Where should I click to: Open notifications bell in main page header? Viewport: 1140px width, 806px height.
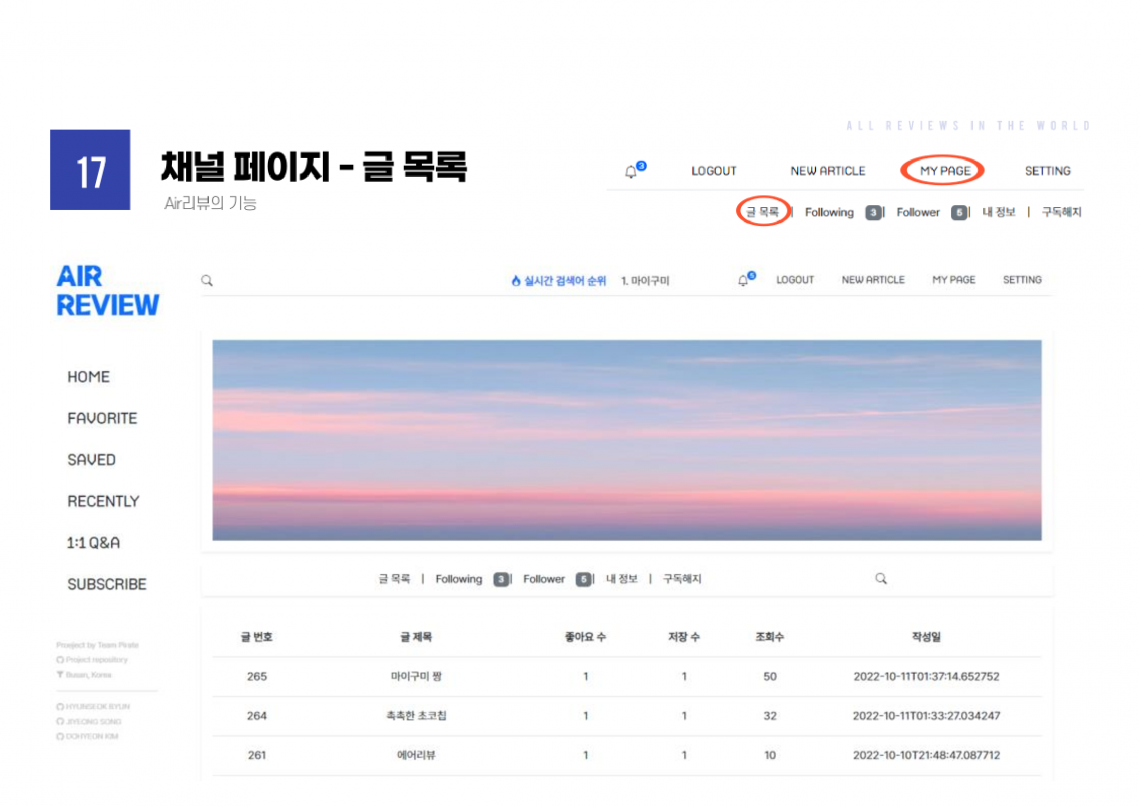click(x=742, y=281)
